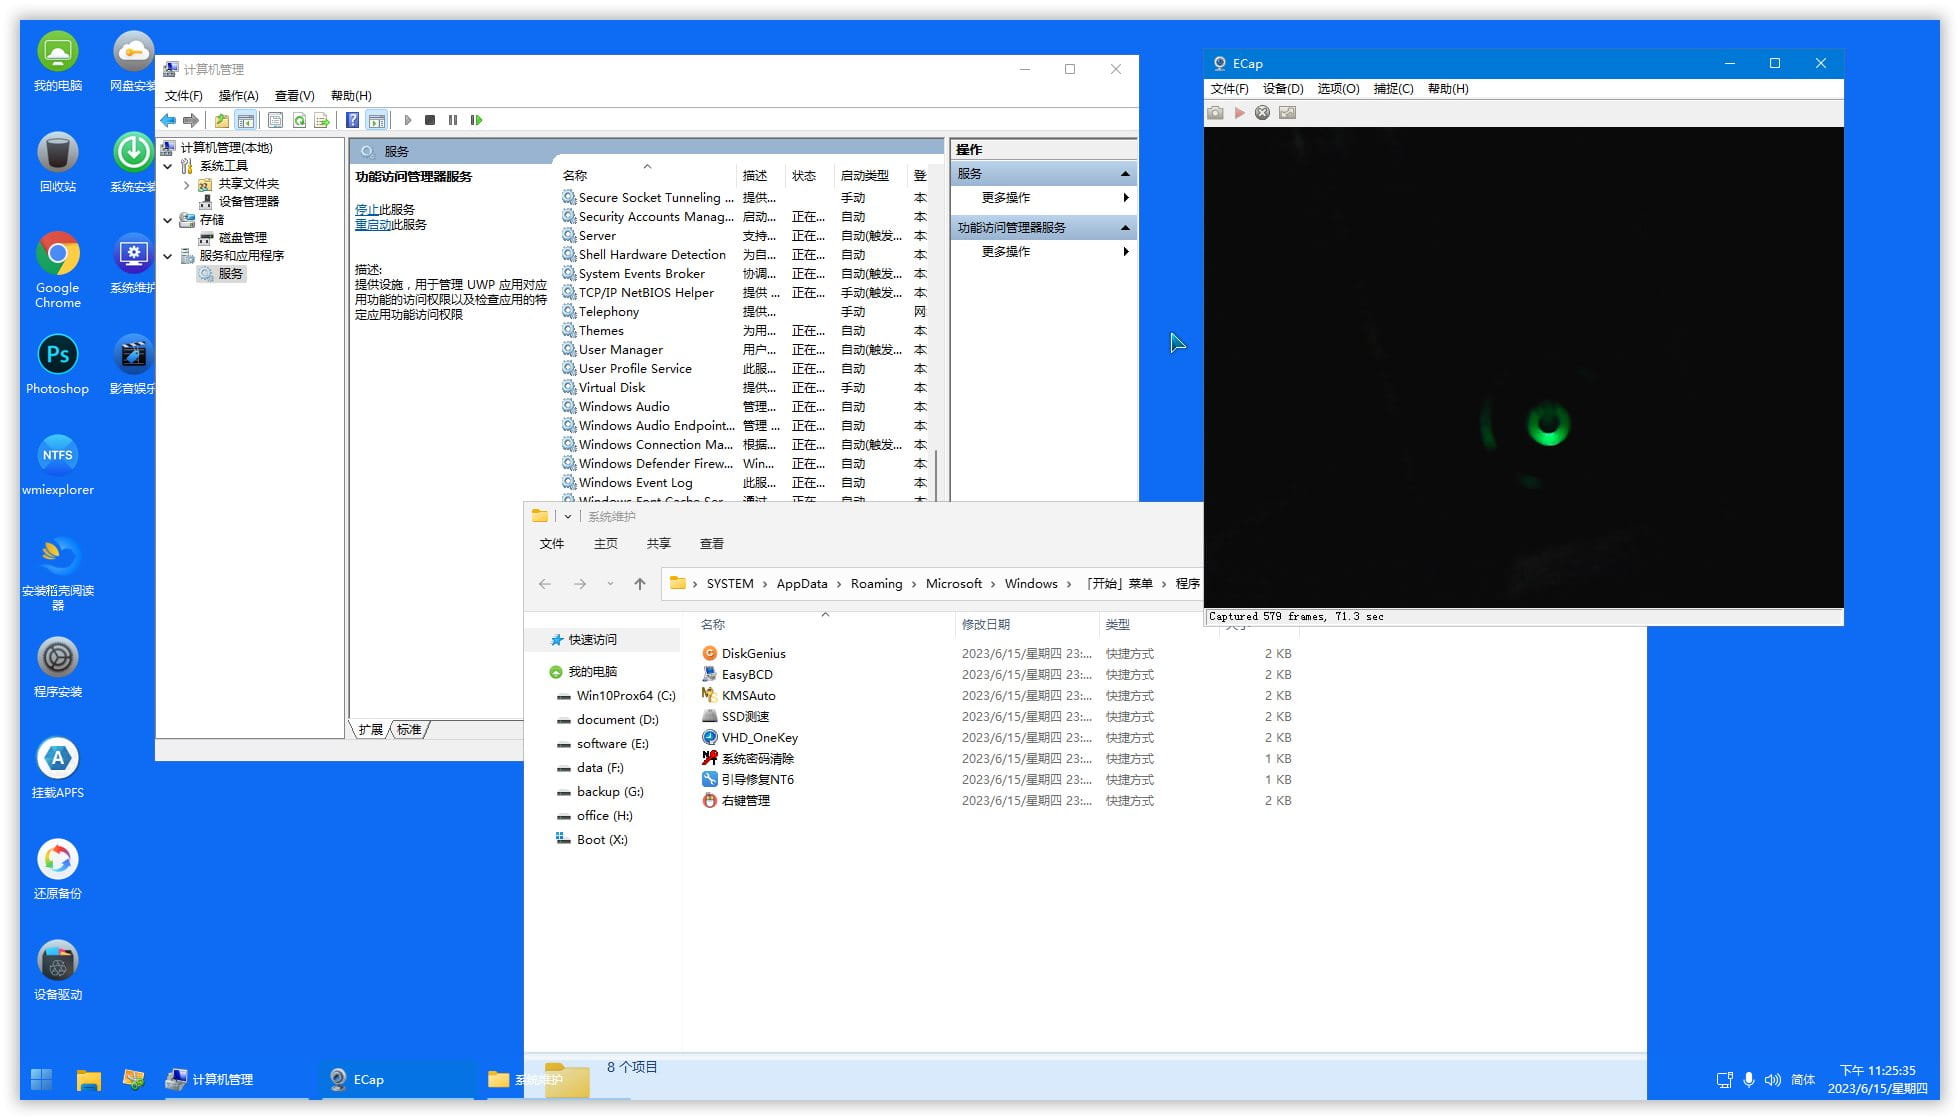
Task: Toggle the console tree pane visibility
Action: tap(245, 120)
